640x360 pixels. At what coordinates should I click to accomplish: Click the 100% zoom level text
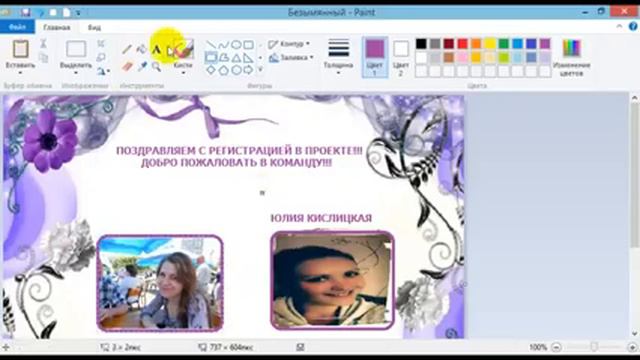[538, 347]
